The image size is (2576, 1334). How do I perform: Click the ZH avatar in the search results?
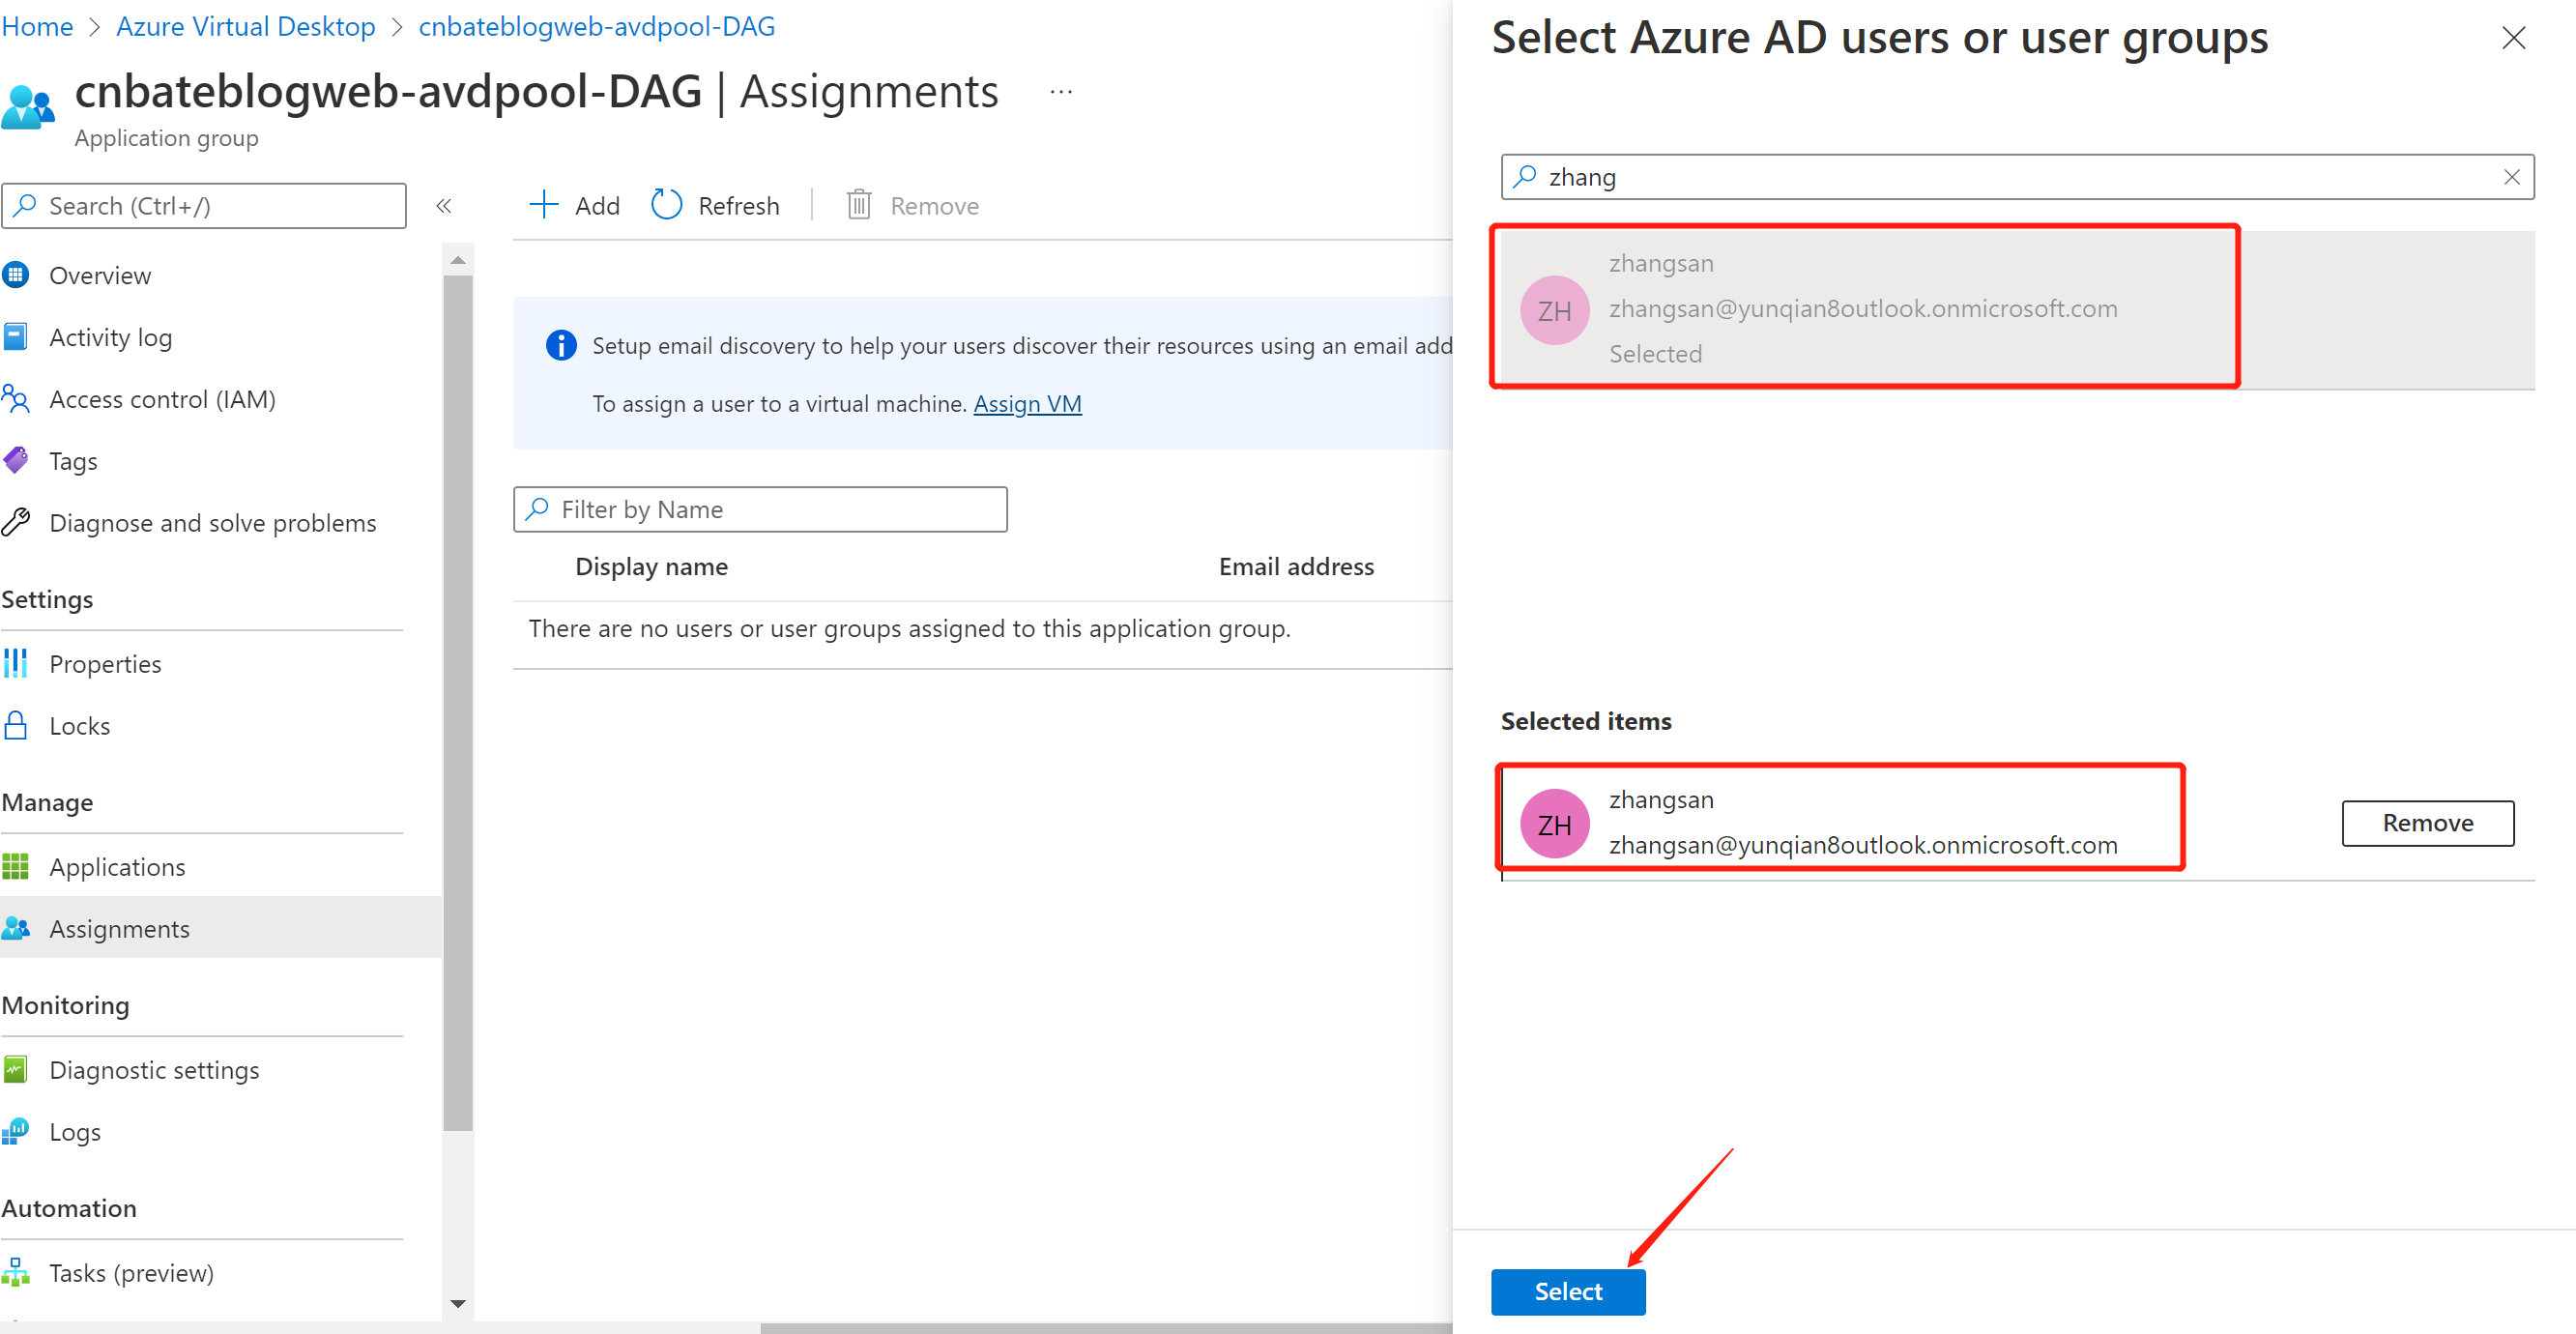point(1554,311)
